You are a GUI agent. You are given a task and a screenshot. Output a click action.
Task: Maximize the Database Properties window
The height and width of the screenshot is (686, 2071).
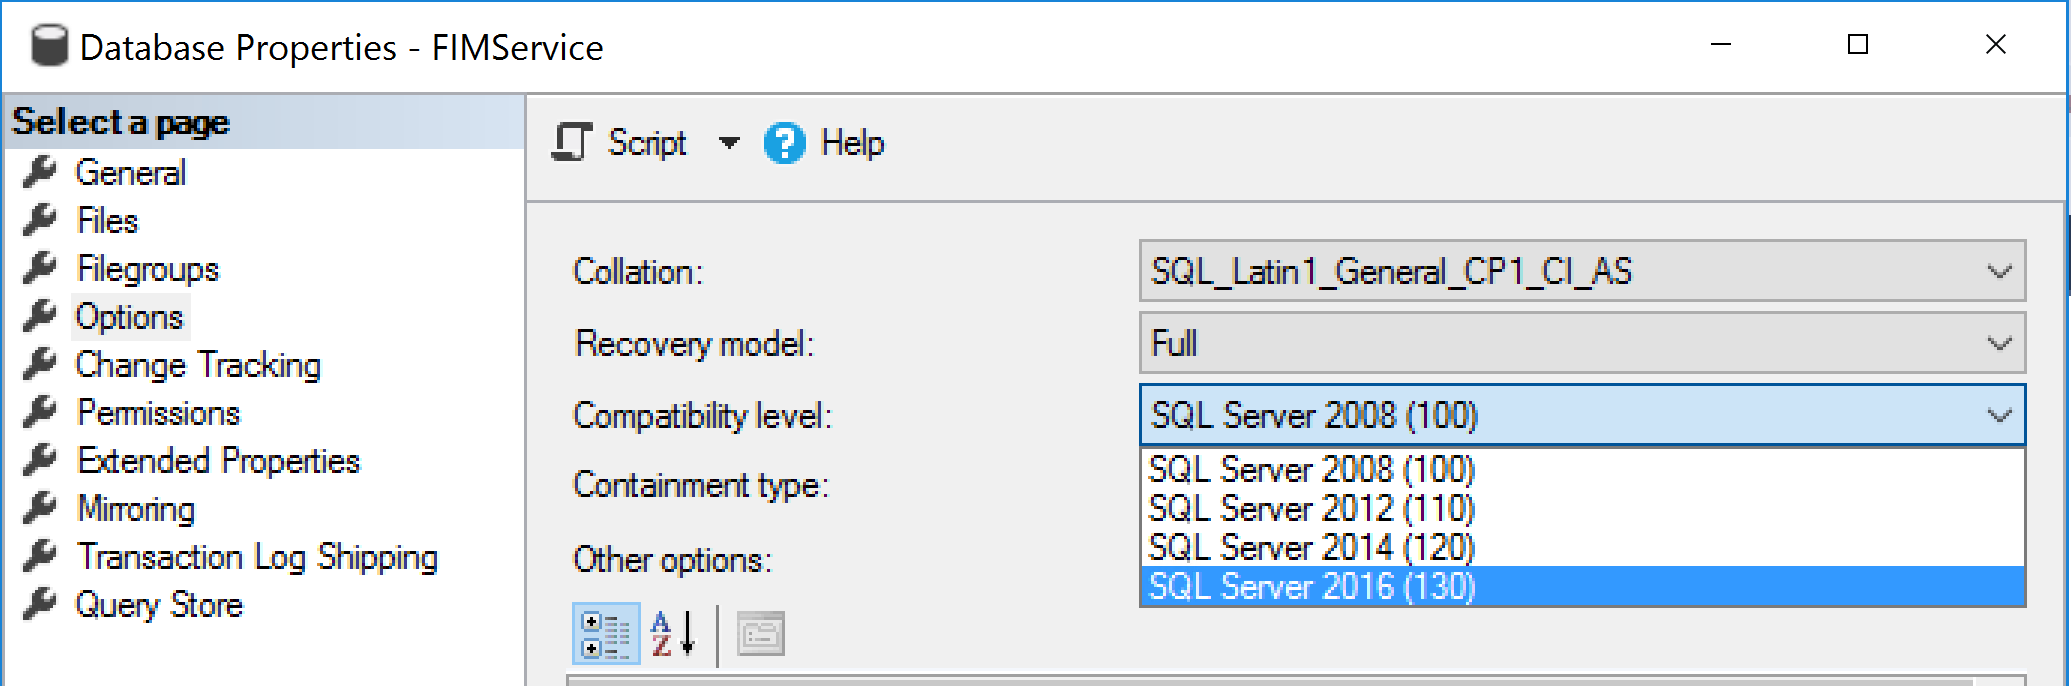pyautogui.click(x=1857, y=45)
